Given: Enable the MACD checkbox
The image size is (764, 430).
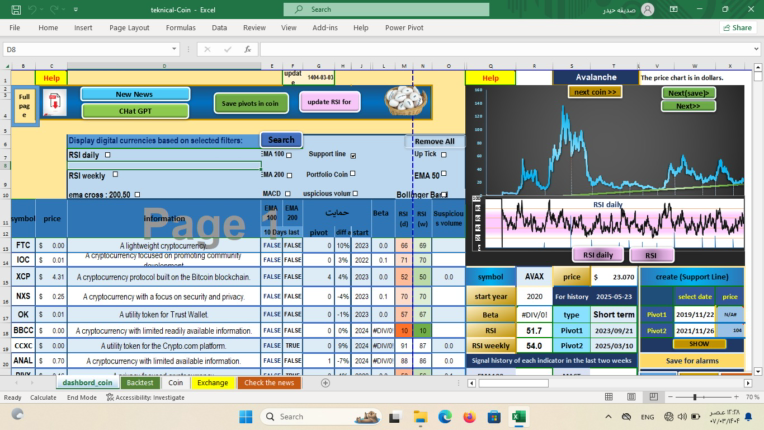Looking at the screenshot, I should 287,194.
